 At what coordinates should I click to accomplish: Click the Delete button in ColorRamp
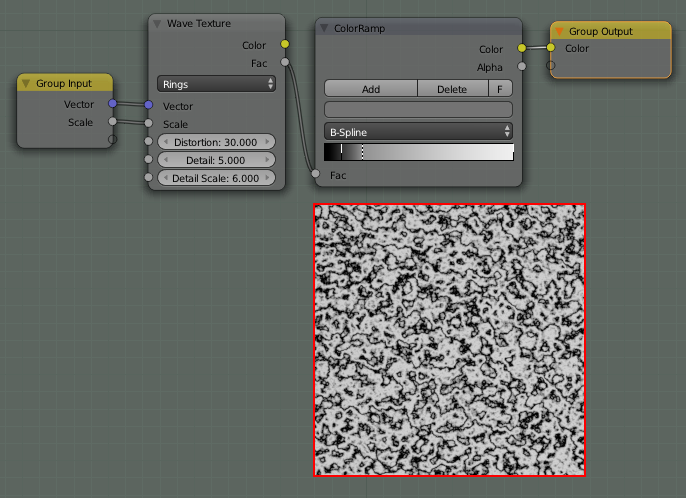[452, 89]
